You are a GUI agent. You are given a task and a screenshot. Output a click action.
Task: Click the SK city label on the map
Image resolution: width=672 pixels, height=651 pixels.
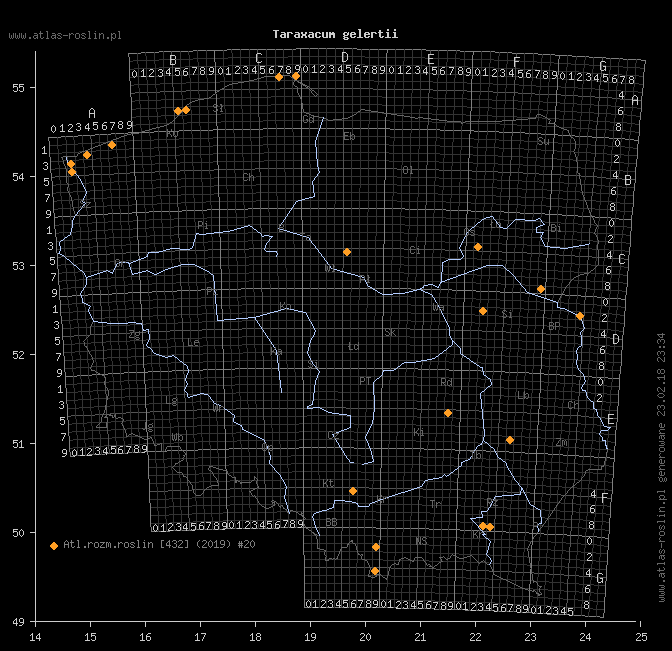tap(390, 333)
